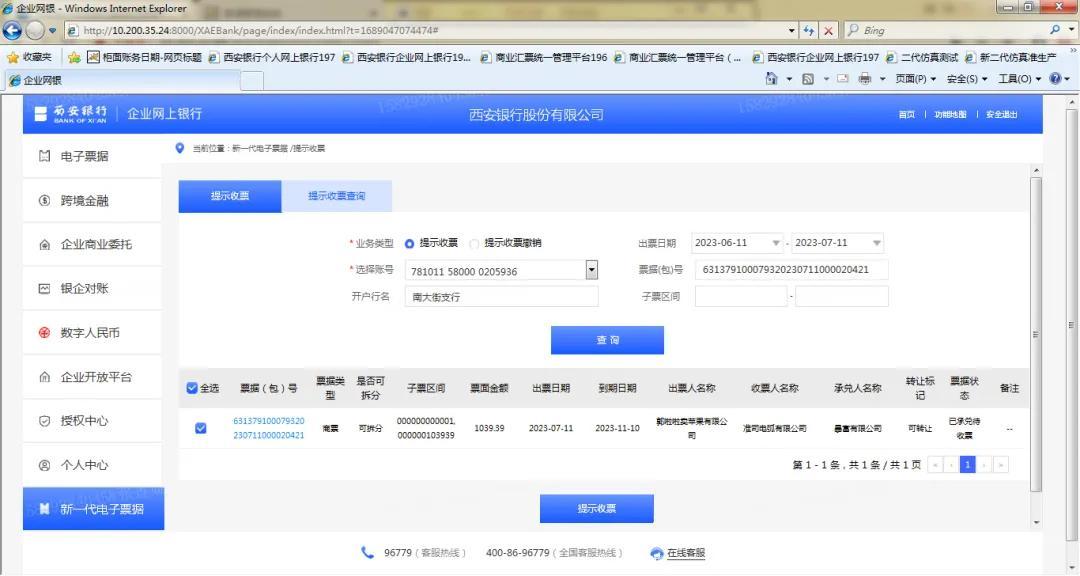Click the online customer service icon
1080x576 pixels.
656,553
